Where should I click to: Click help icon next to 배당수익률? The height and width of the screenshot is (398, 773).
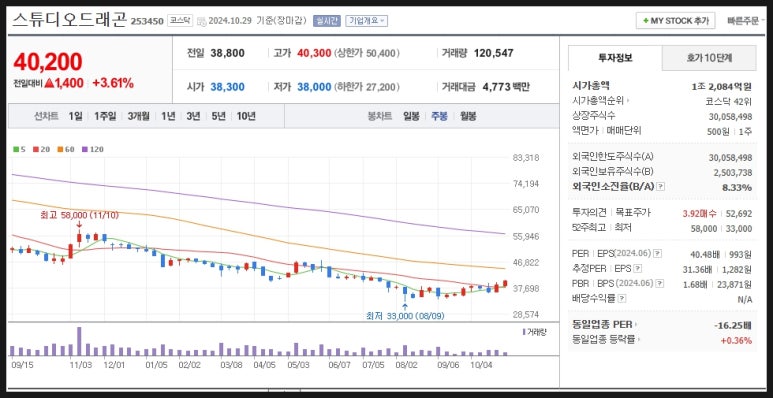click(622, 299)
